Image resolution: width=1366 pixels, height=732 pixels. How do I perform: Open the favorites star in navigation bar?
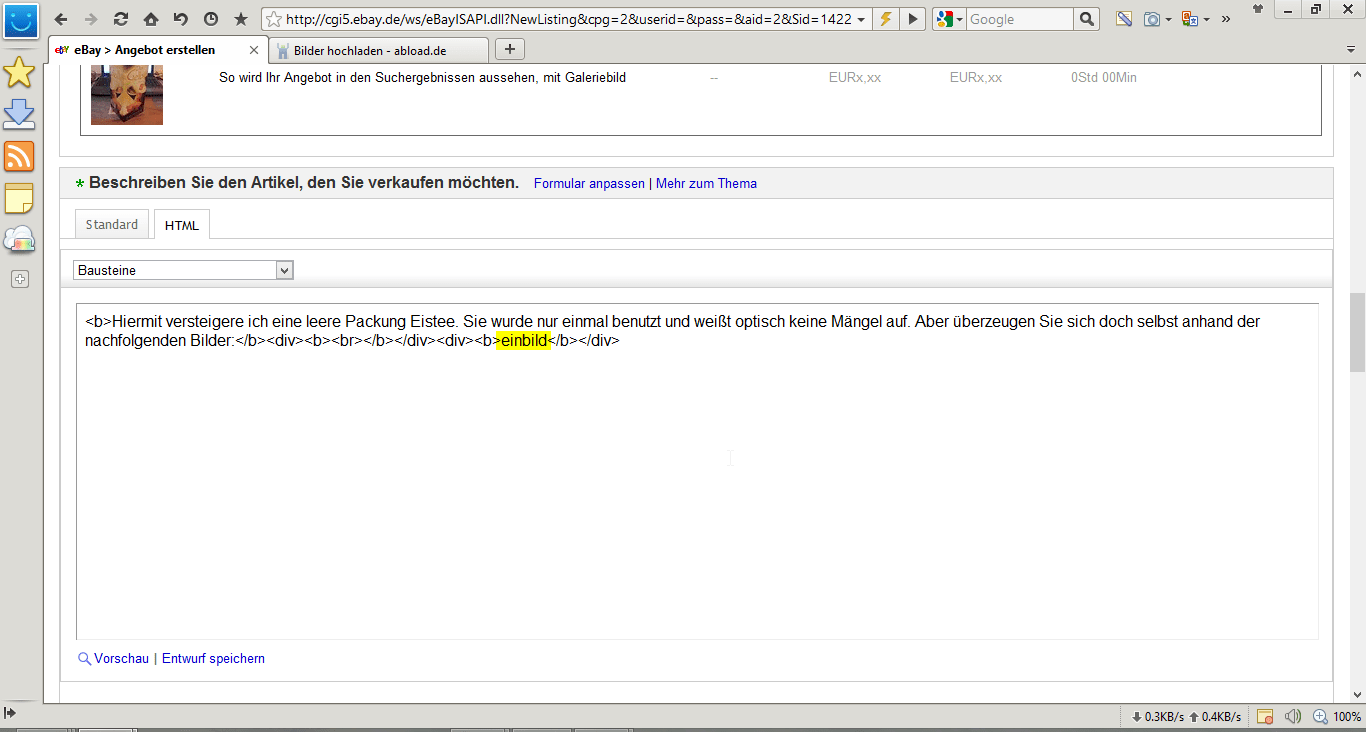pos(241,19)
